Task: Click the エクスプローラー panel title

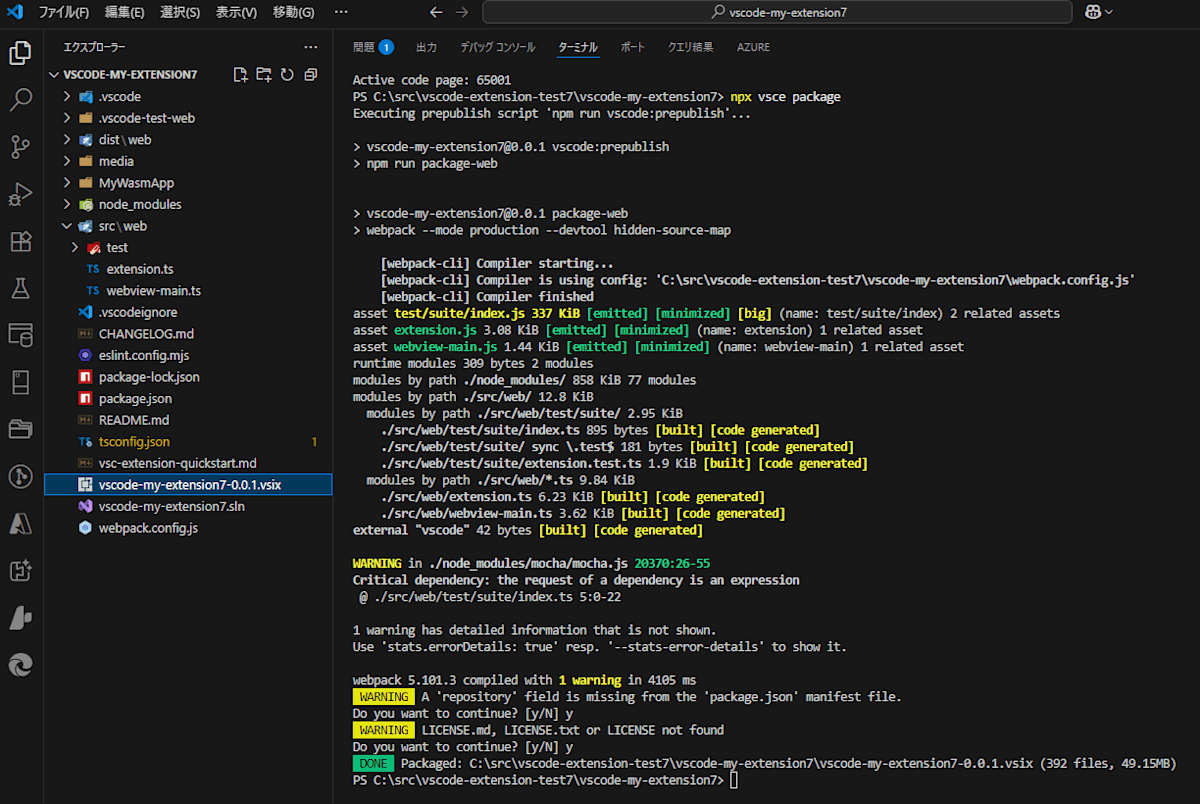Action: (x=94, y=47)
